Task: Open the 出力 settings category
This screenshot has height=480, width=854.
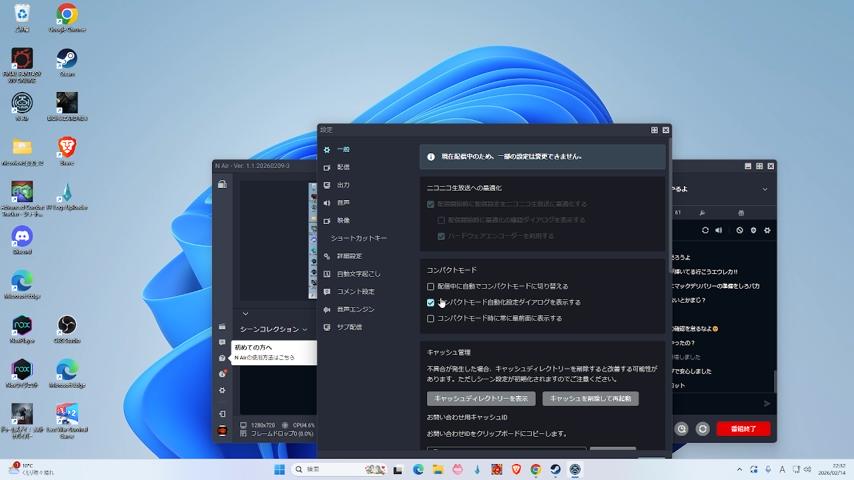Action: [343, 185]
